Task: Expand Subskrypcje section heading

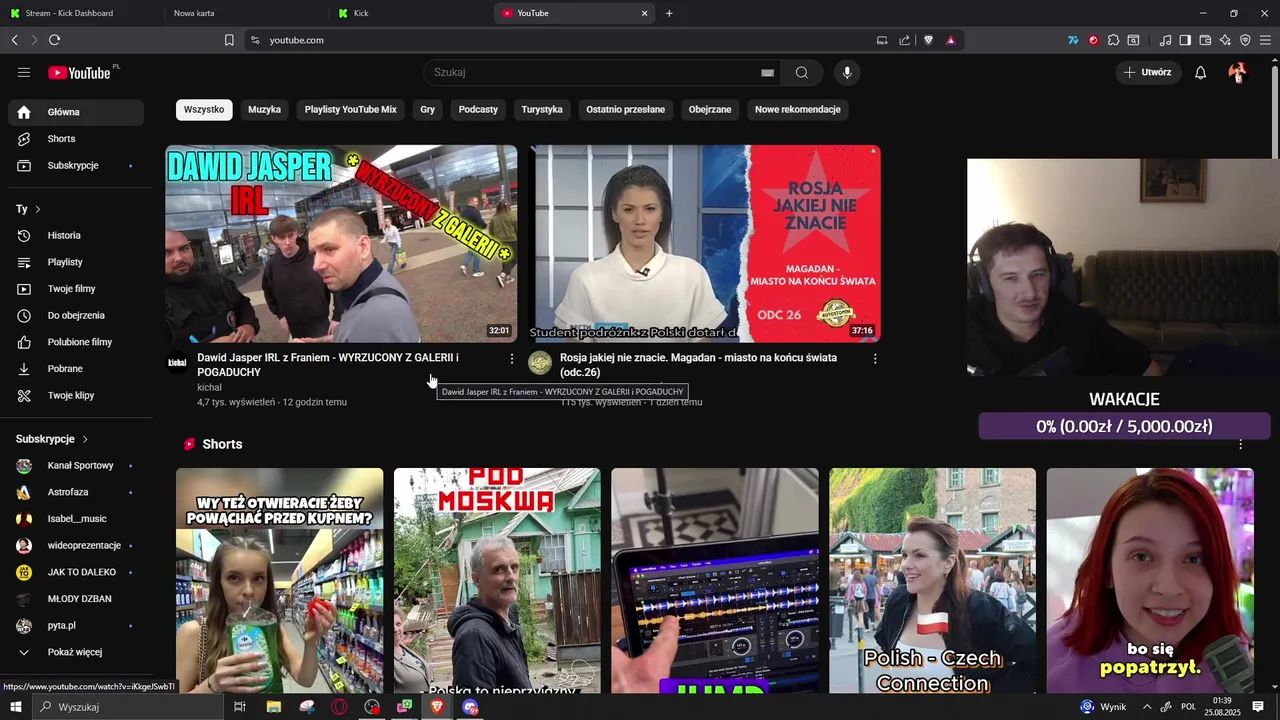Action: pyautogui.click(x=52, y=439)
